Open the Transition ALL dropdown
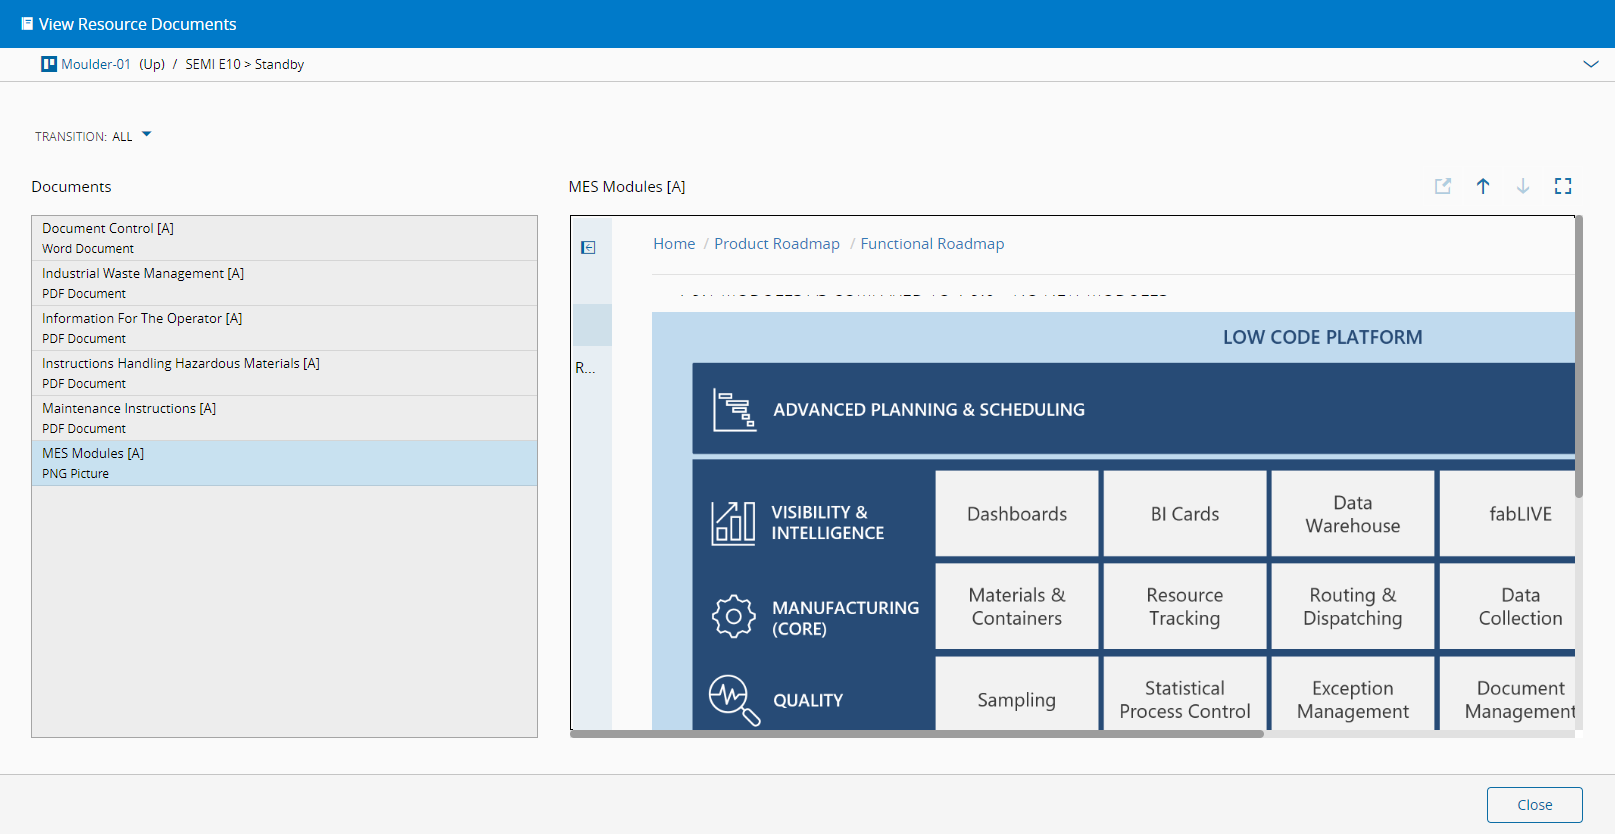The image size is (1615, 834). point(146,135)
